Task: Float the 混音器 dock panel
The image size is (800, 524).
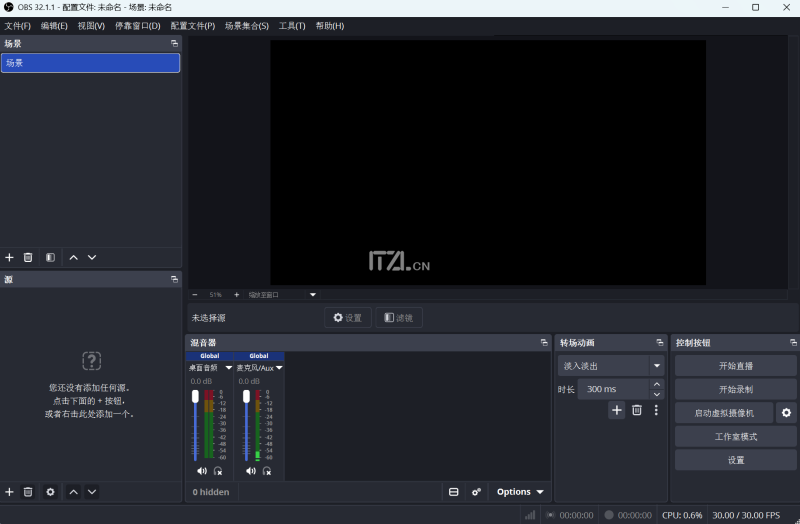Action: (x=544, y=342)
